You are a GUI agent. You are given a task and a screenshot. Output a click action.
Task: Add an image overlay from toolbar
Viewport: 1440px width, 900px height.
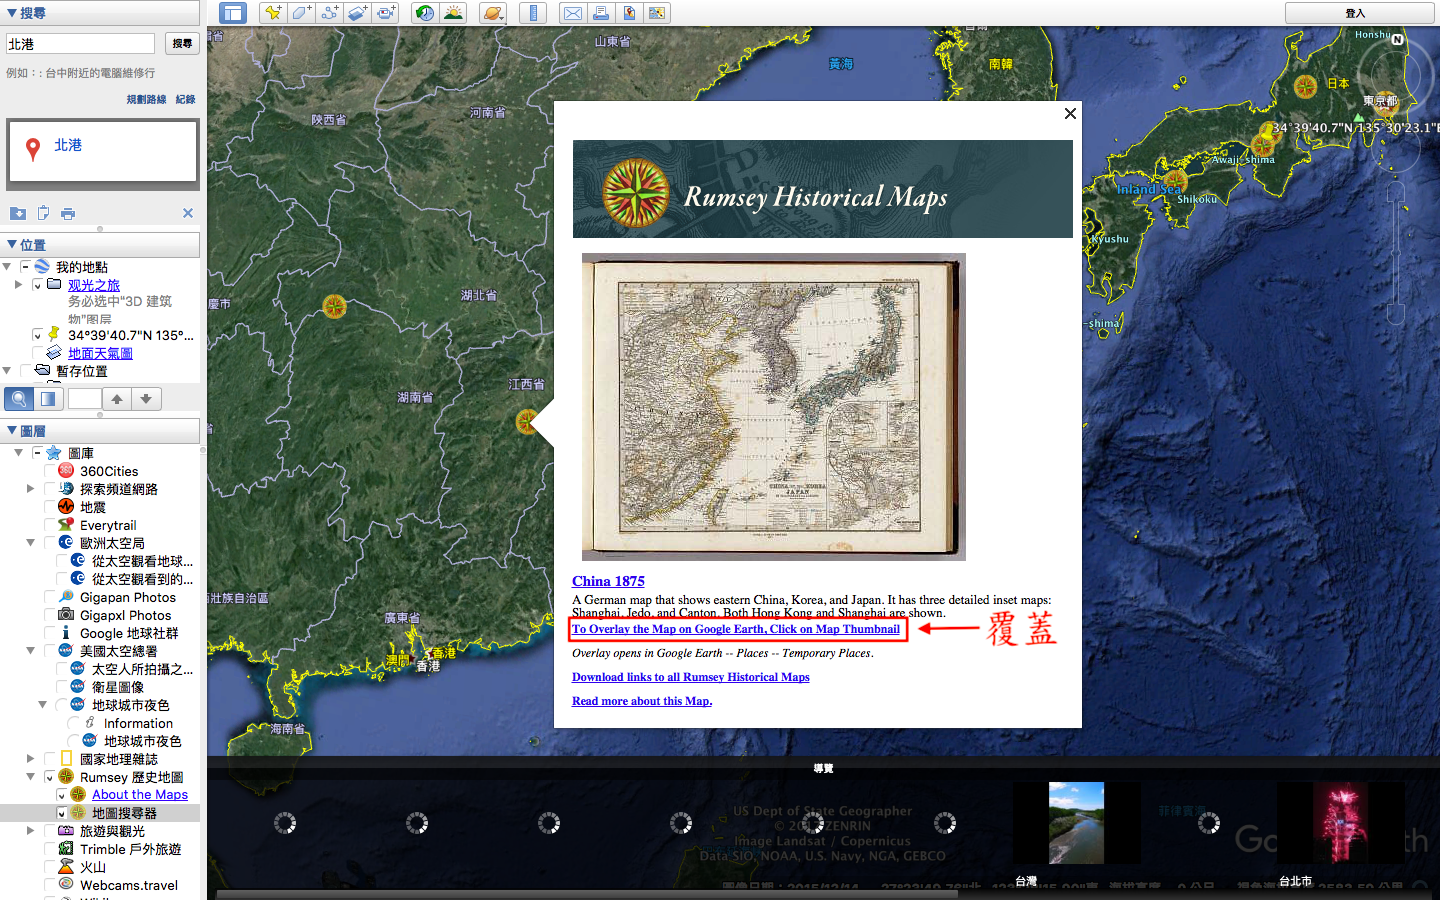coord(358,13)
